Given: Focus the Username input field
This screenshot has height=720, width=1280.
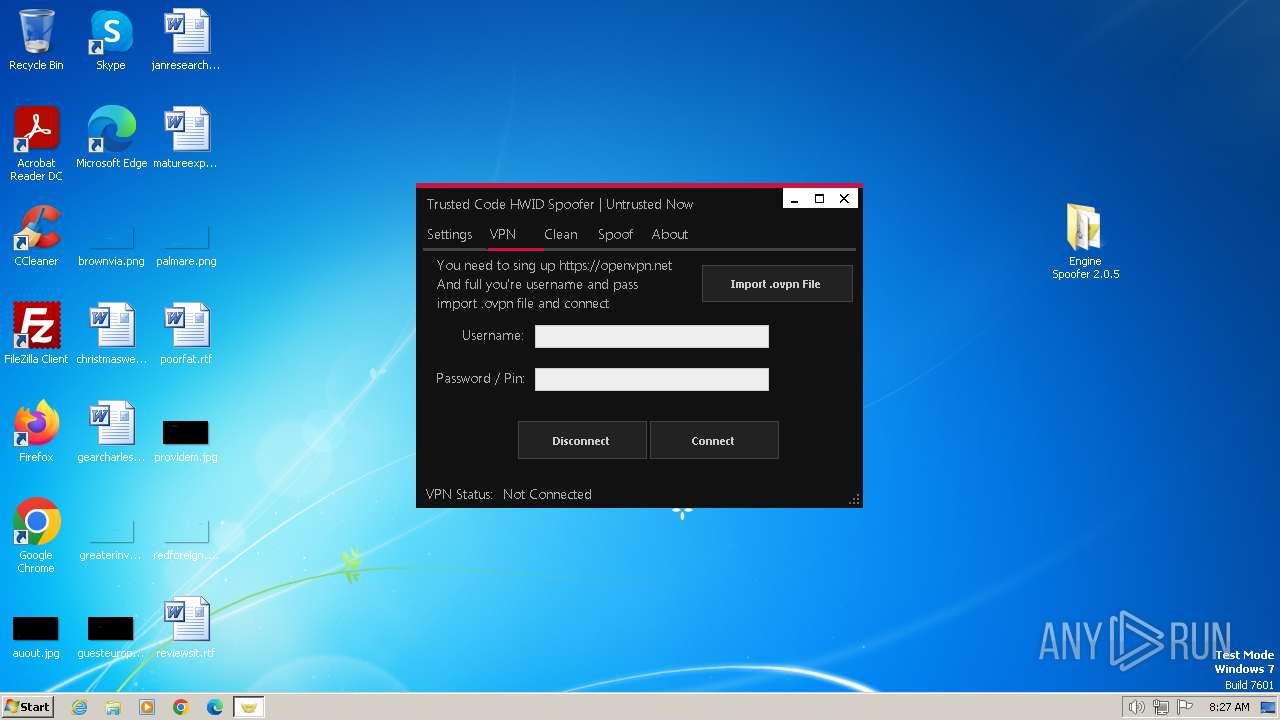Looking at the screenshot, I should click(x=652, y=336).
